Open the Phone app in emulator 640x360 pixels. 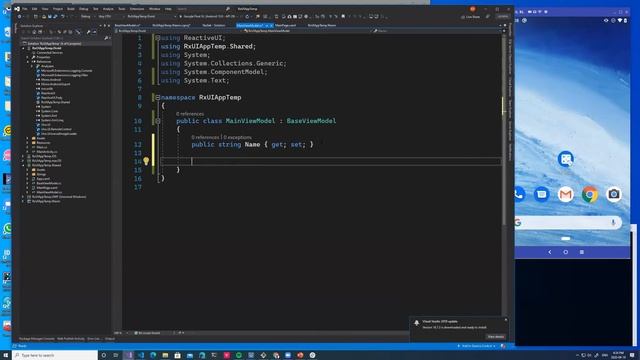[x=519, y=195]
